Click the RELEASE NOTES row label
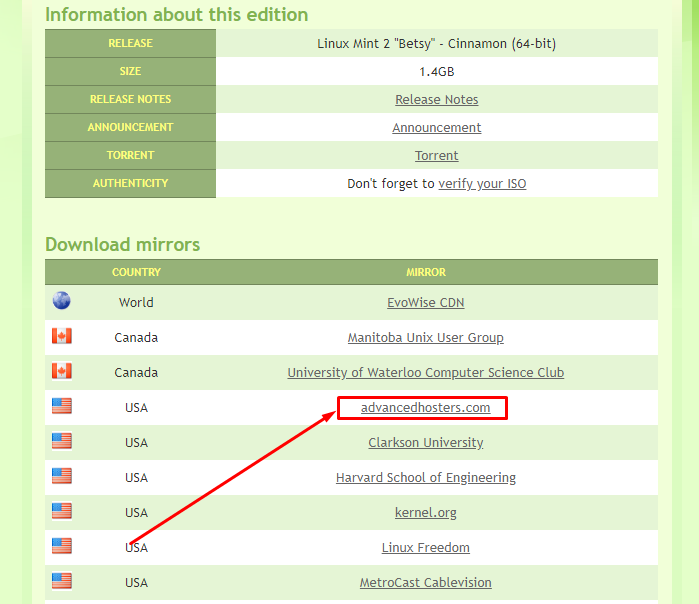 tap(130, 99)
